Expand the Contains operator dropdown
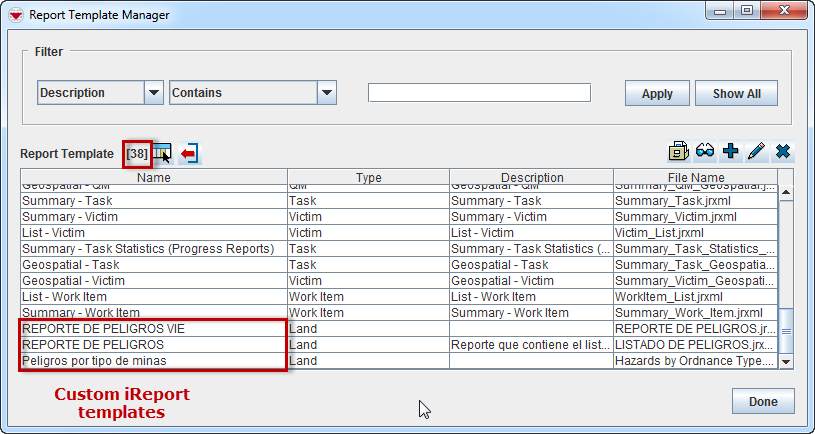815x434 pixels. [x=326, y=93]
